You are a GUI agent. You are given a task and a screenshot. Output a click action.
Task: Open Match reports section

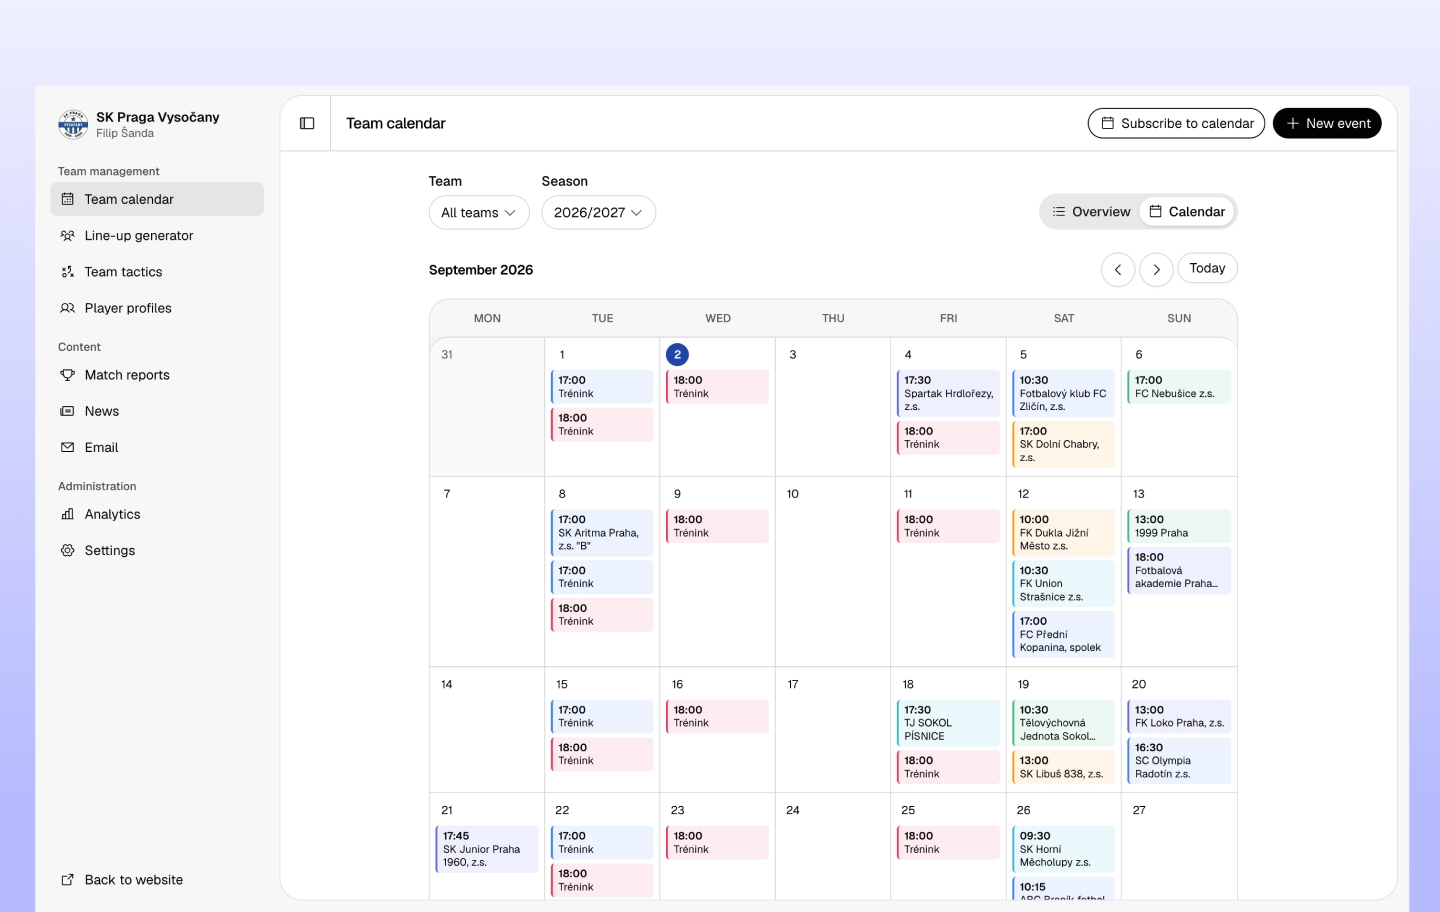(x=157, y=375)
